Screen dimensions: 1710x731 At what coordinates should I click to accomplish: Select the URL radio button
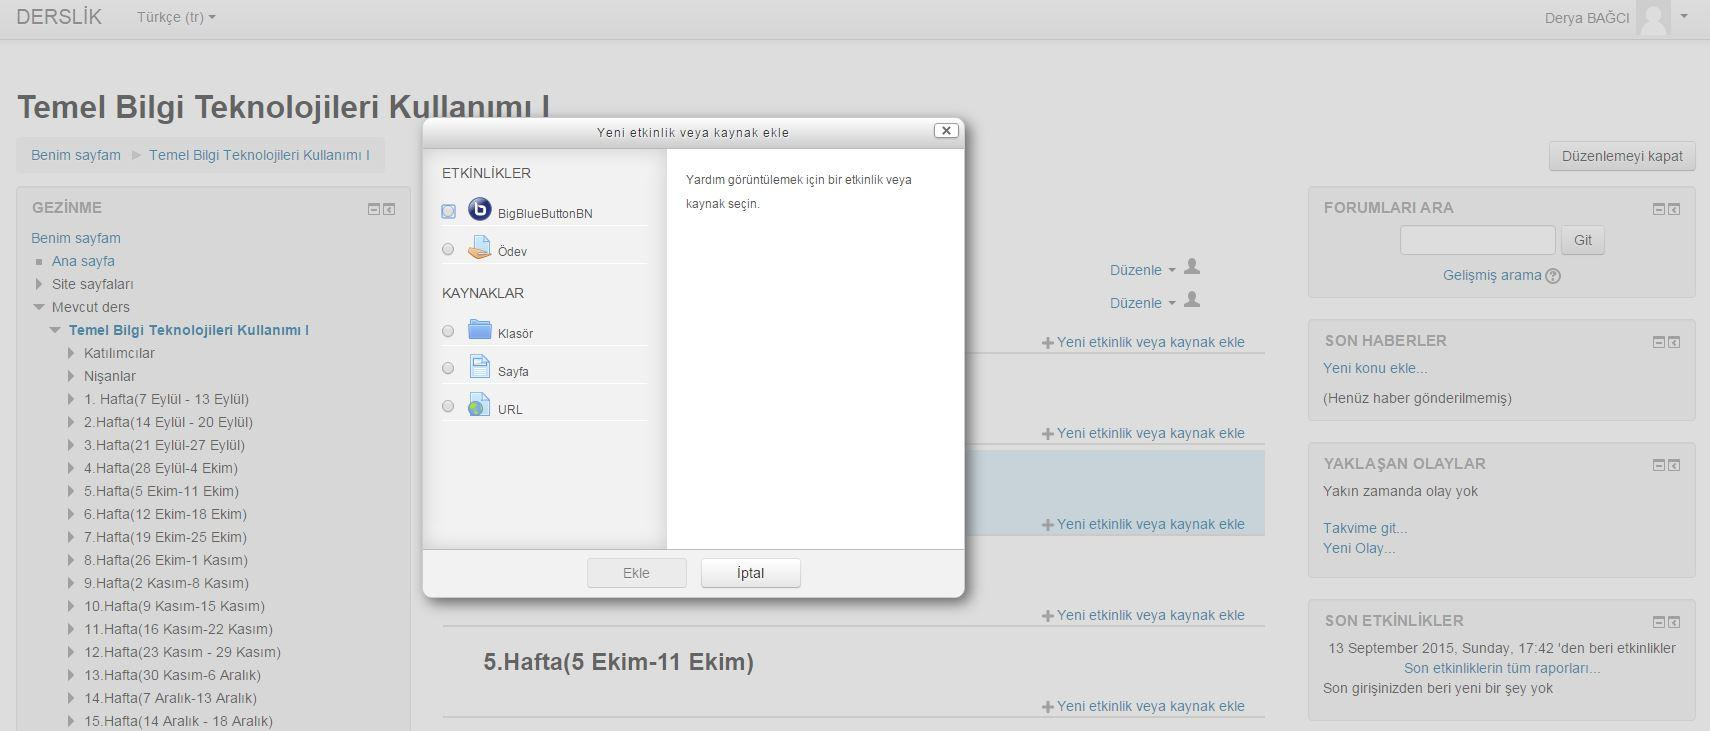(x=448, y=406)
